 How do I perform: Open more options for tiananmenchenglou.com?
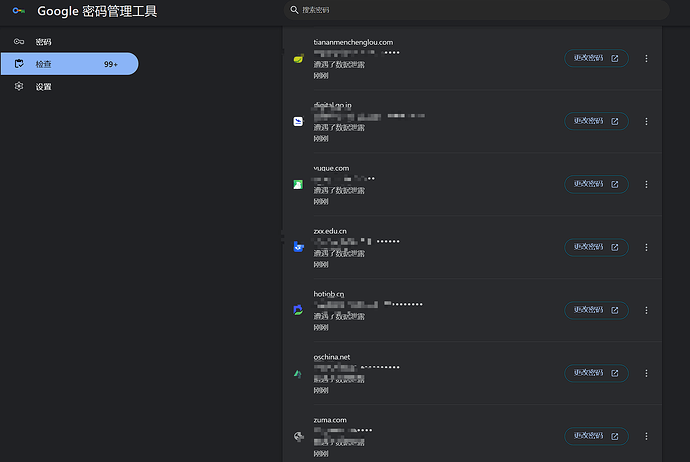point(646,59)
